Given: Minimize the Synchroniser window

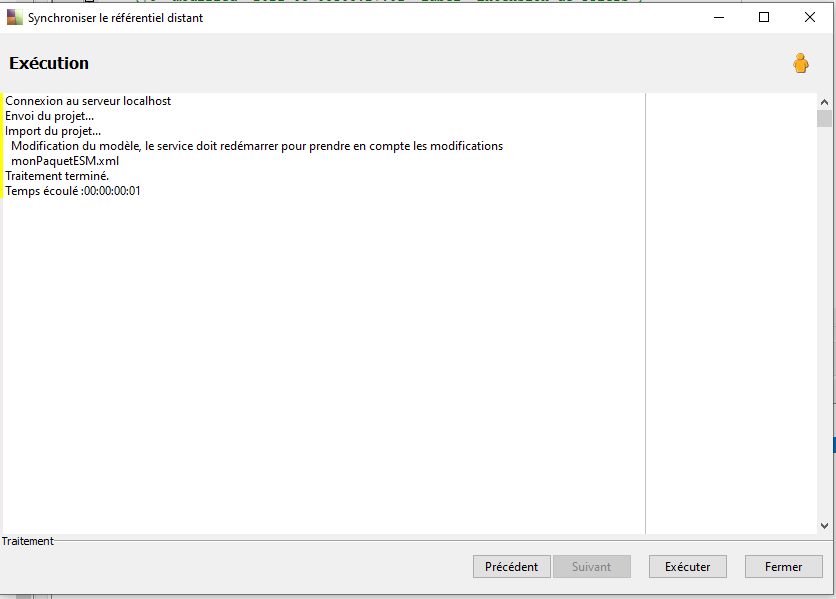Looking at the screenshot, I should tap(719, 17).
